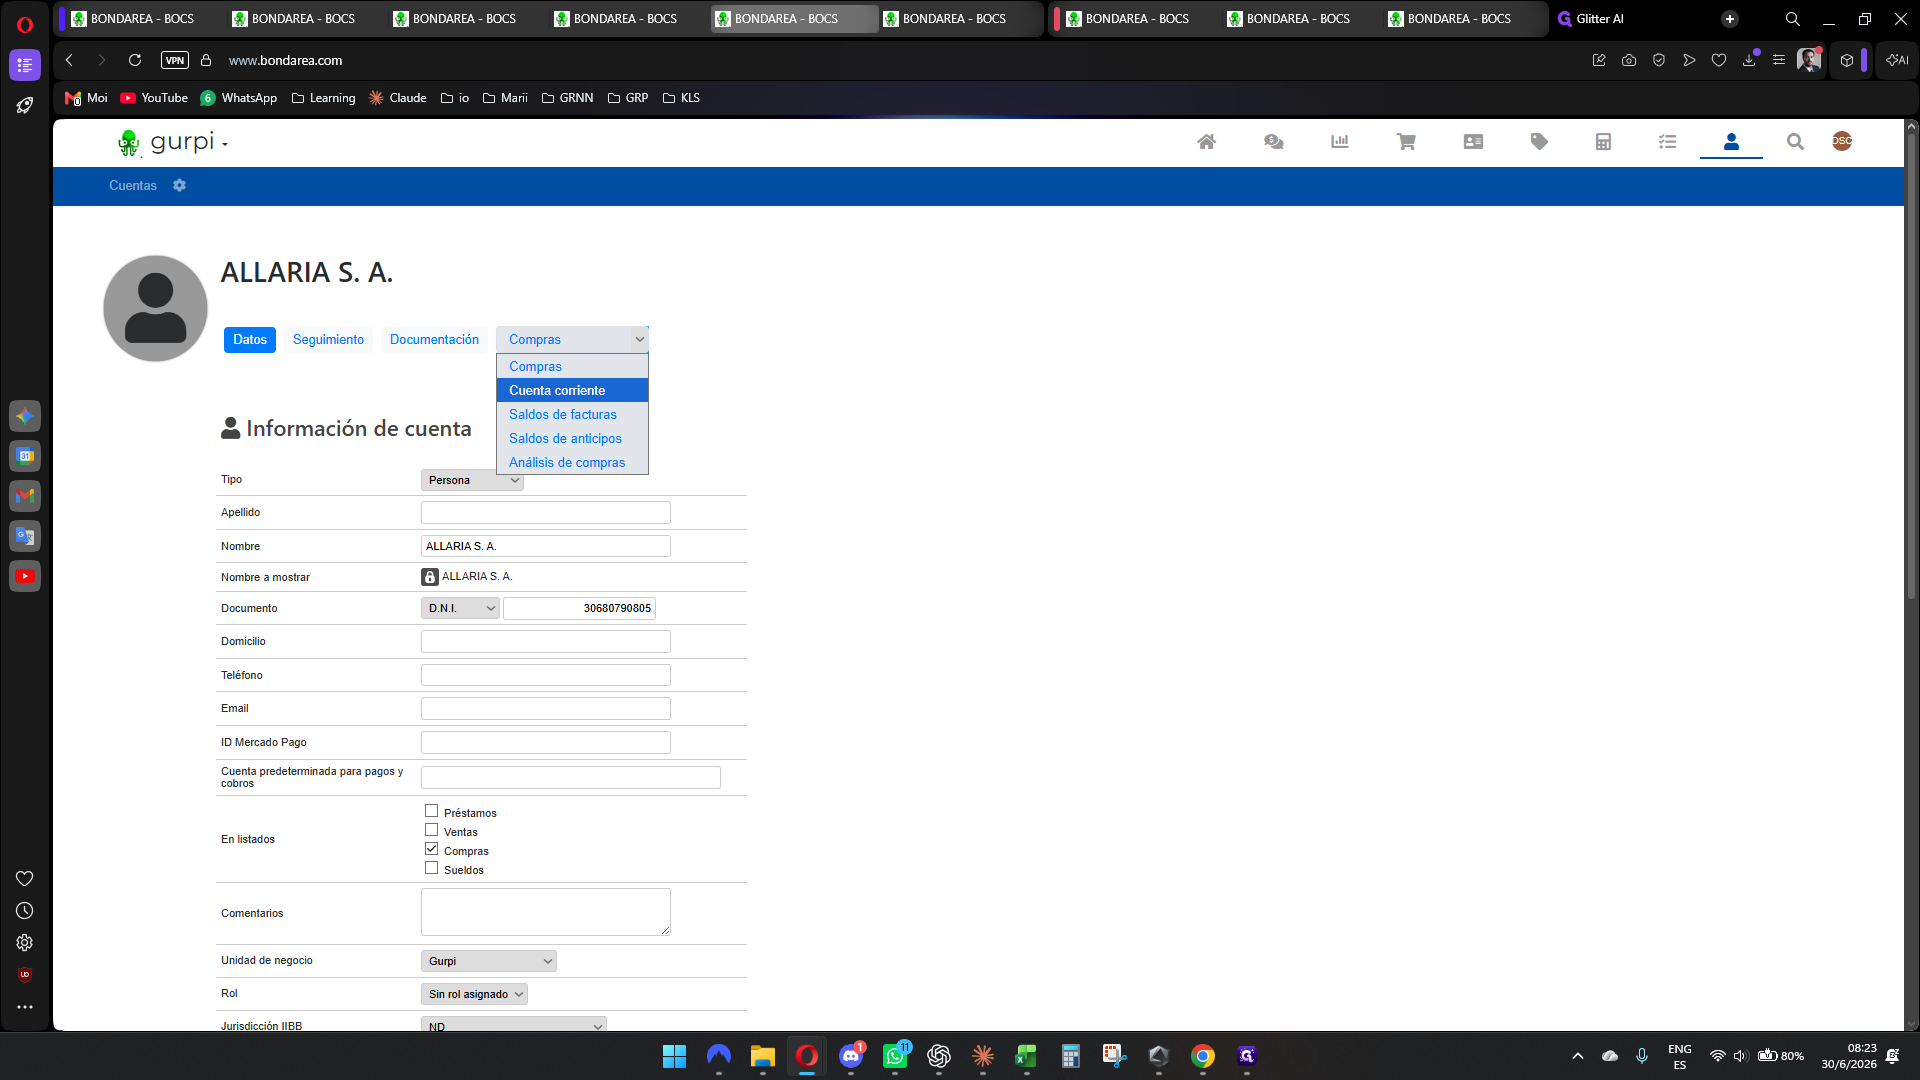
Task: Open Unidad de negocio dropdown showing Gurpi
Action: (489, 961)
